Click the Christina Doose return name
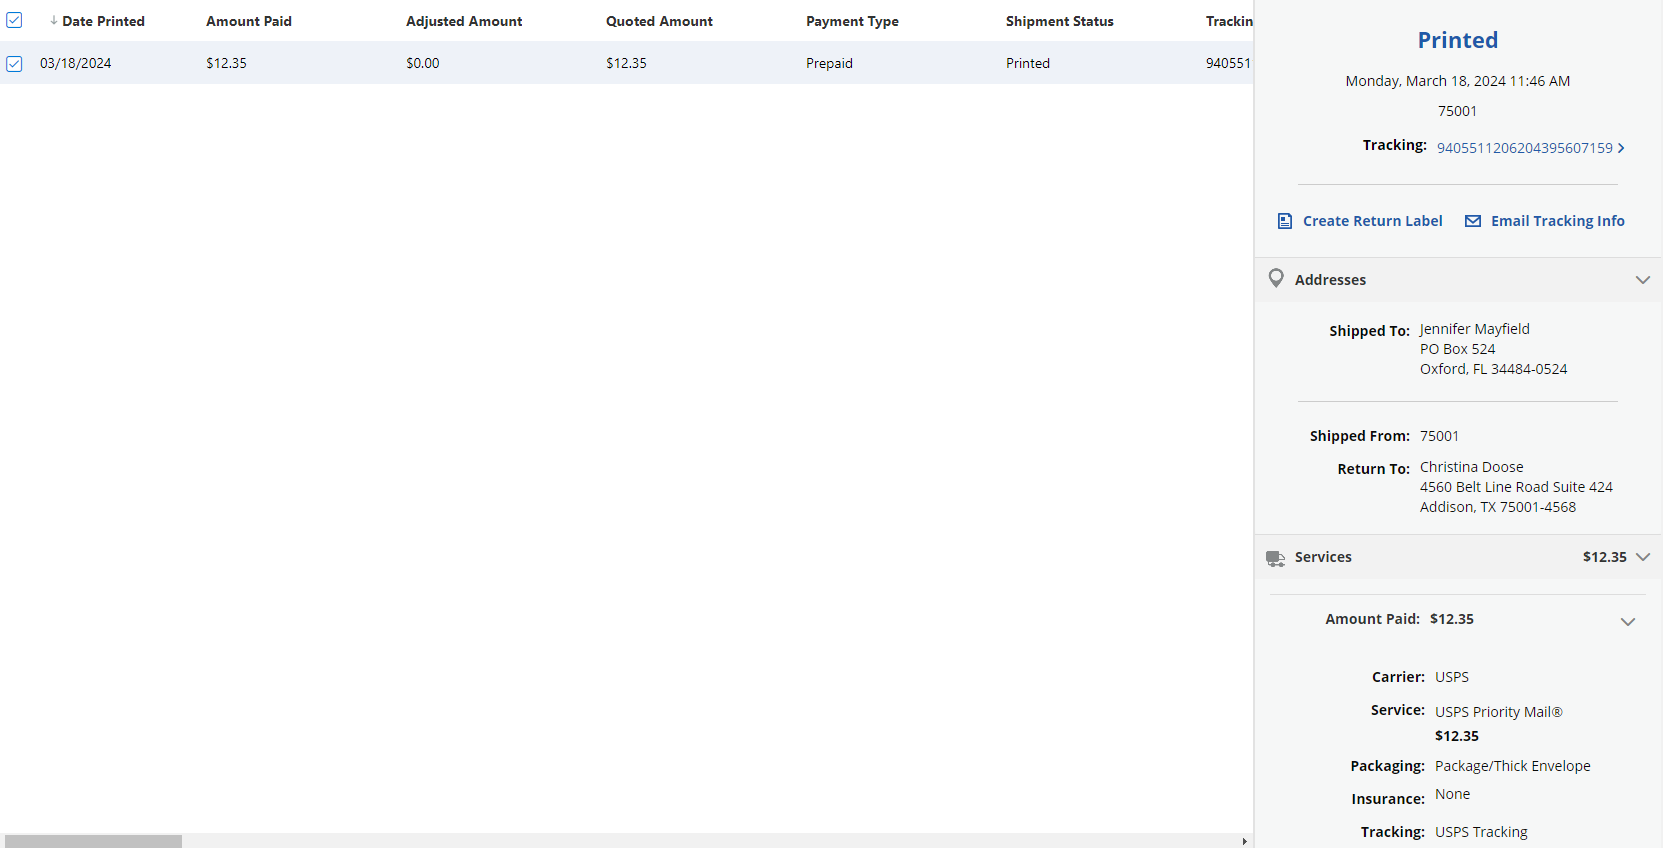 [1471, 467]
